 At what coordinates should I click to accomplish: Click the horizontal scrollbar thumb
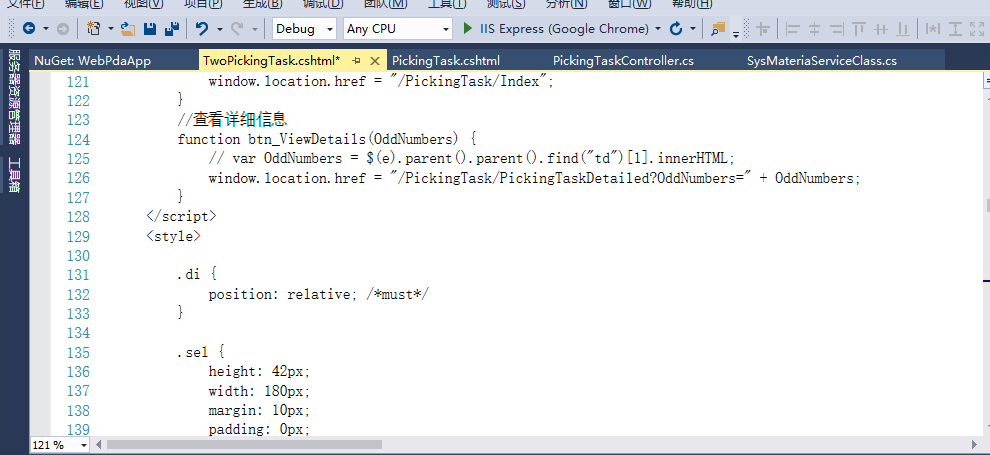pyautogui.click(x=245, y=444)
